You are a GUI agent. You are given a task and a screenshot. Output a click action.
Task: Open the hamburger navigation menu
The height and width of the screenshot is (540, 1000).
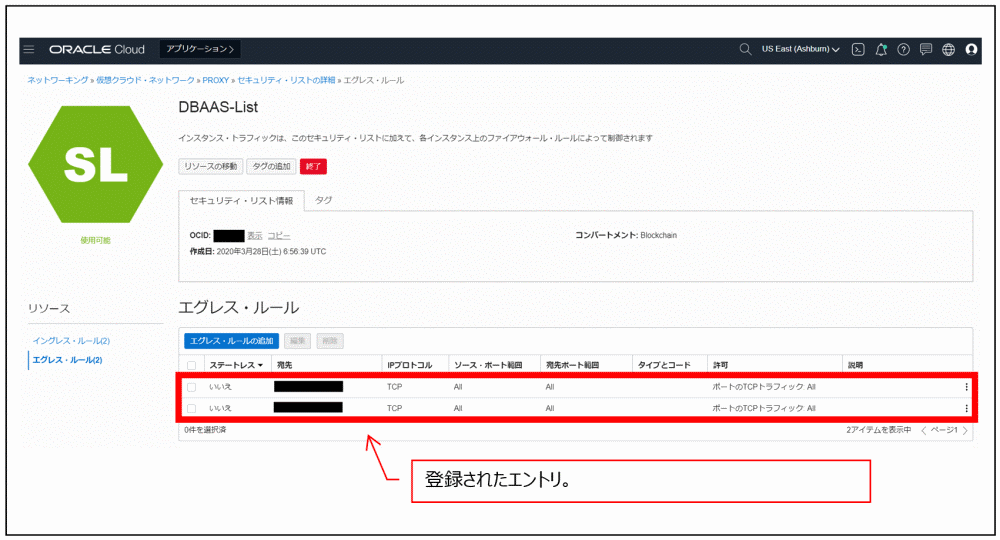click(29, 49)
